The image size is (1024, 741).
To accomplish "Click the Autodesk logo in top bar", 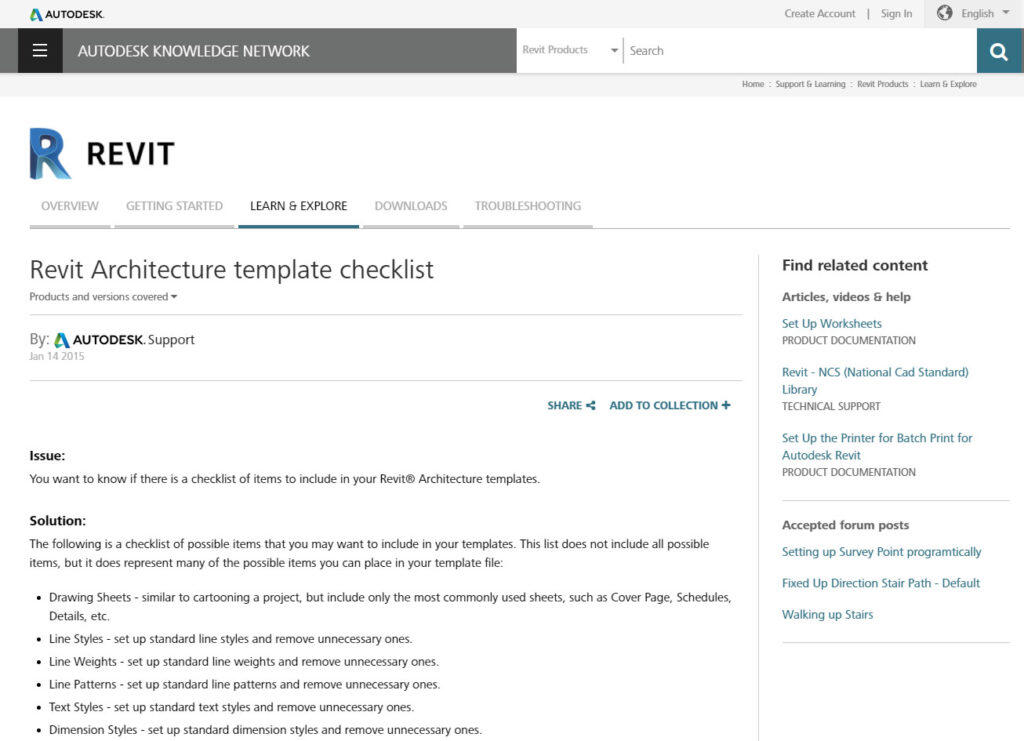I will (67, 14).
